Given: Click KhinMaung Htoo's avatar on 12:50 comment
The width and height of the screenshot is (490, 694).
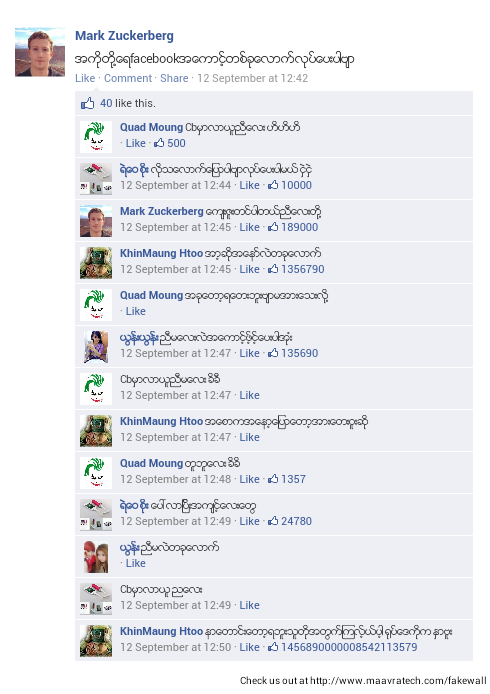Looking at the screenshot, I should 96,640.
